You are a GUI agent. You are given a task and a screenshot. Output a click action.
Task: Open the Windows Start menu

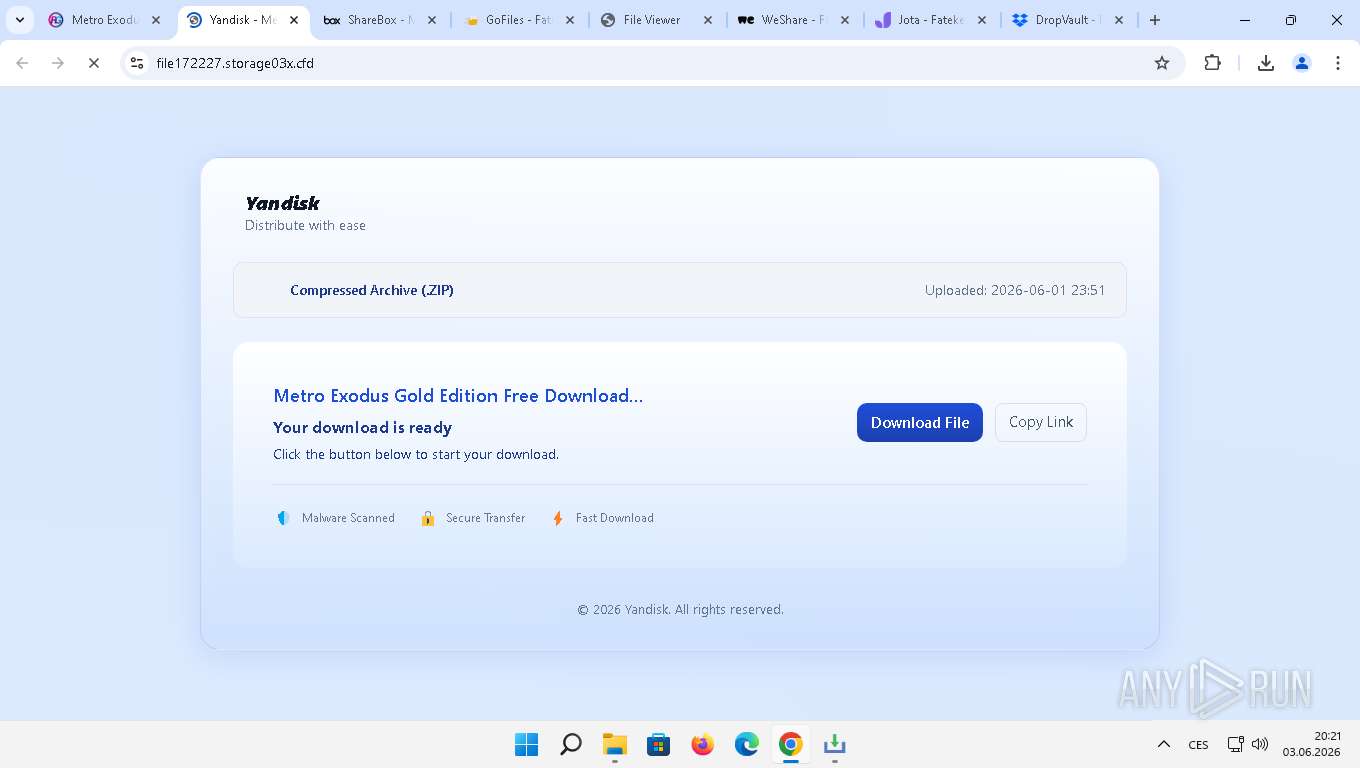coord(526,744)
